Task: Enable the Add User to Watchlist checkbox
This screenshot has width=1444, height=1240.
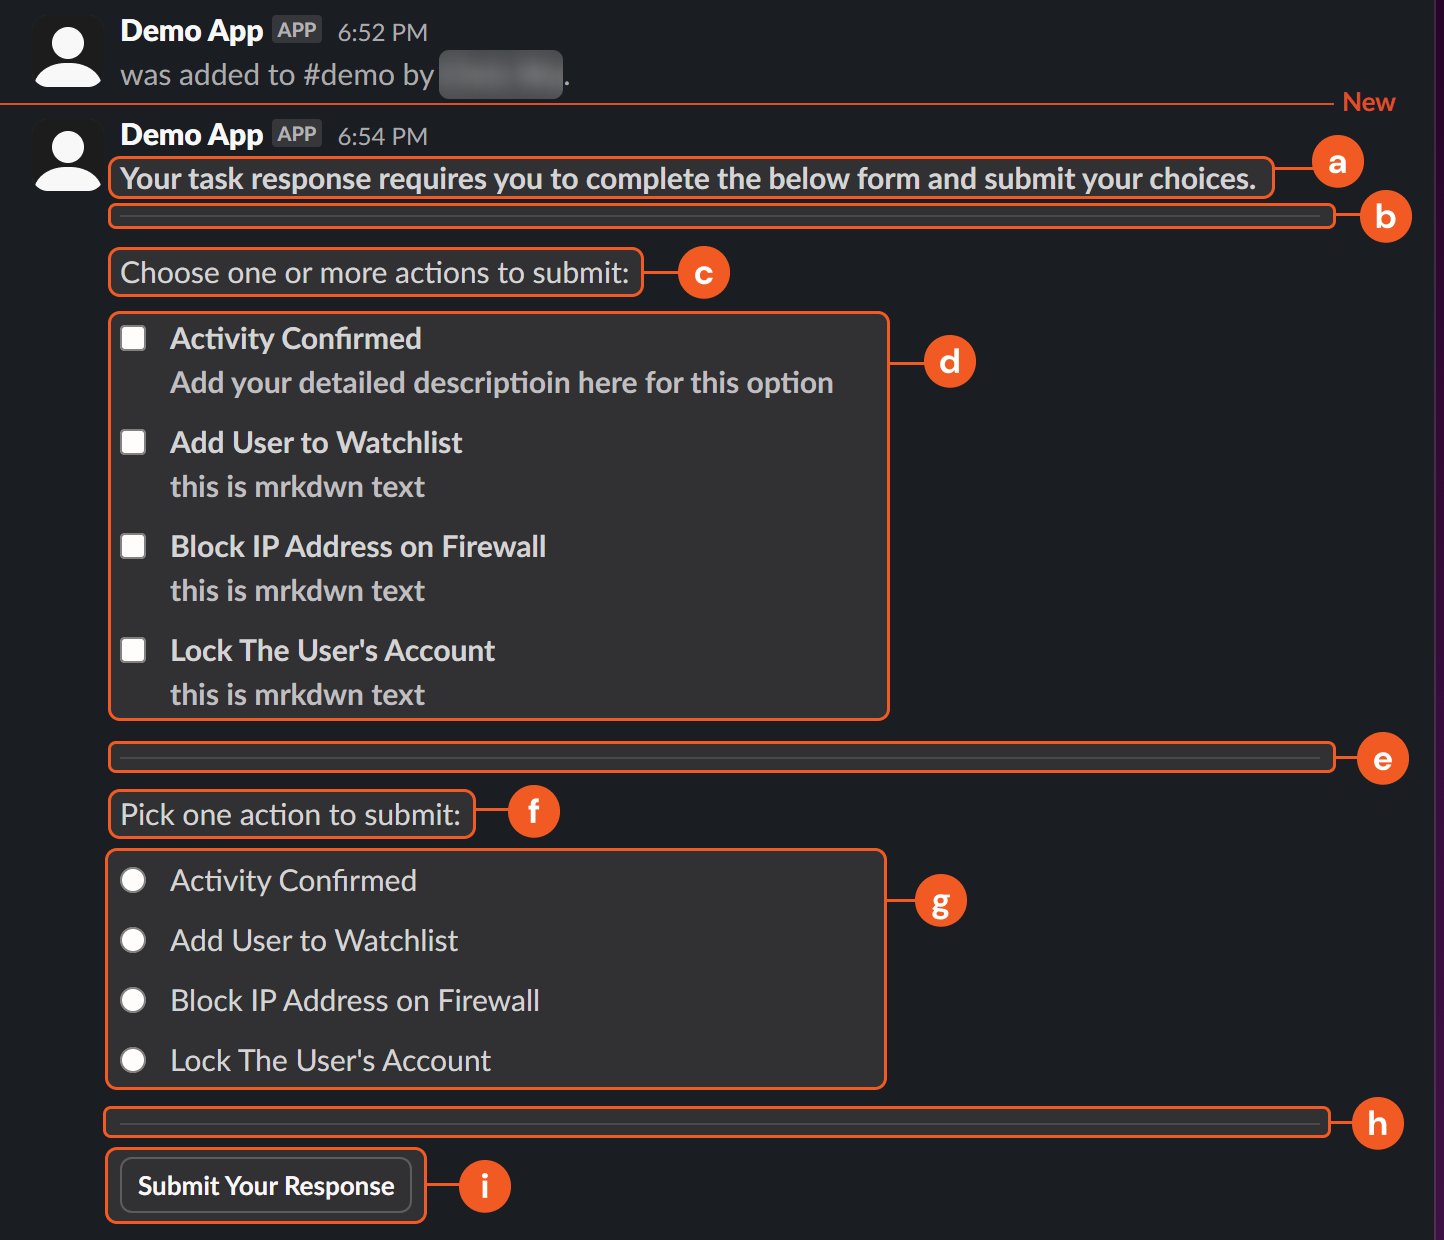Action: (133, 442)
